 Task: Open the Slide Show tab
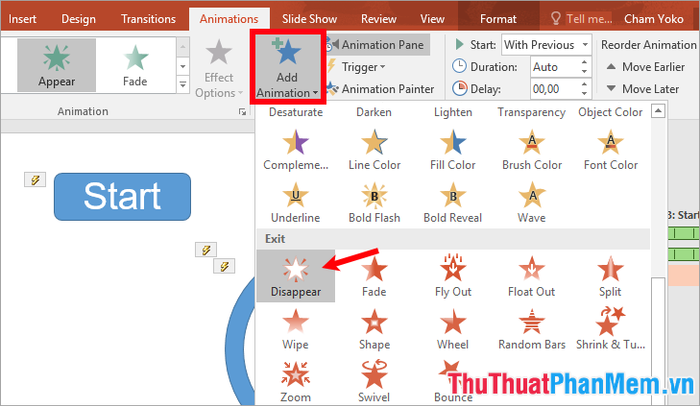pos(309,19)
